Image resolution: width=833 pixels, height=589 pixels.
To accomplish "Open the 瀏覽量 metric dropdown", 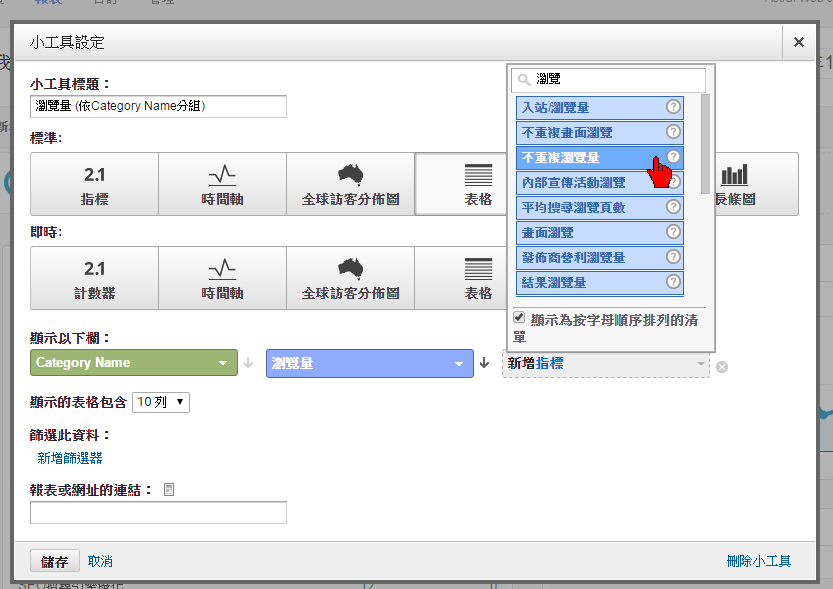I will tap(368, 363).
